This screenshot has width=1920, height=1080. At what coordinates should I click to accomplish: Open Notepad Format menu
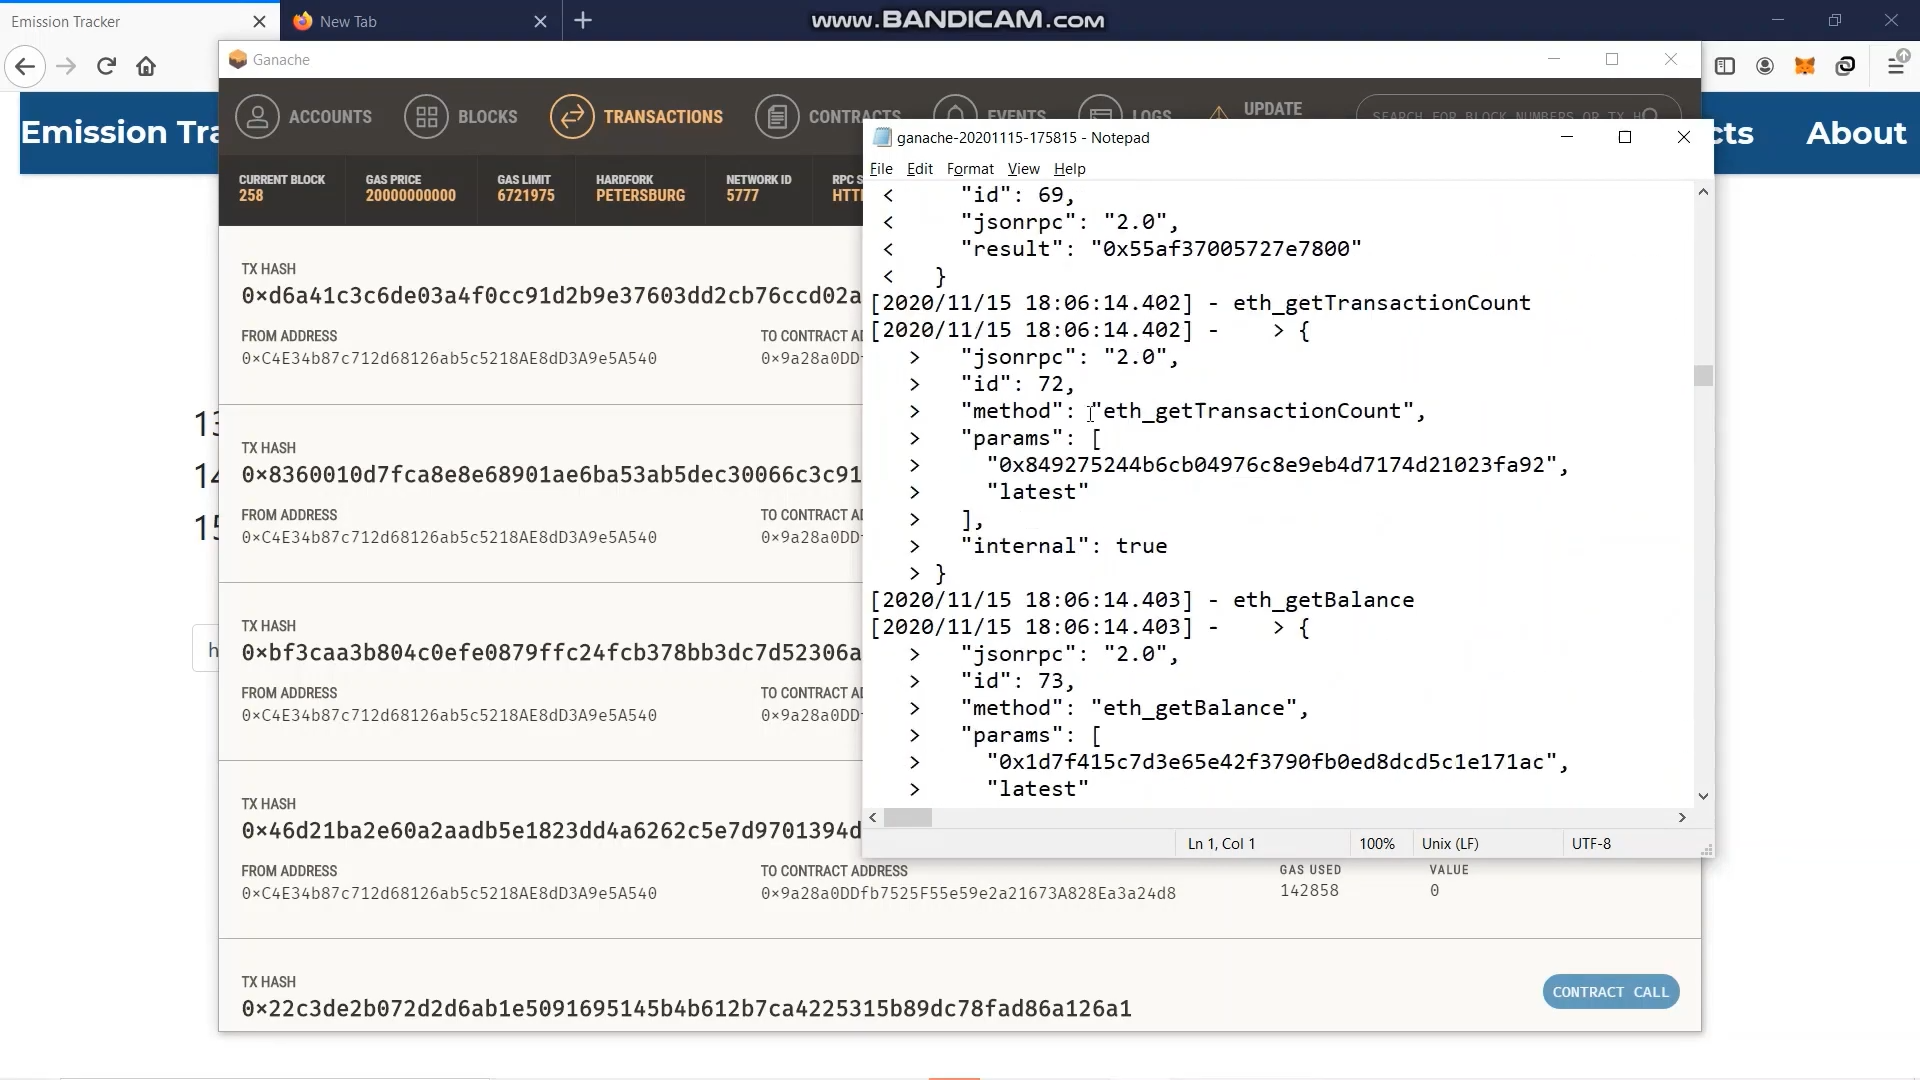(969, 169)
